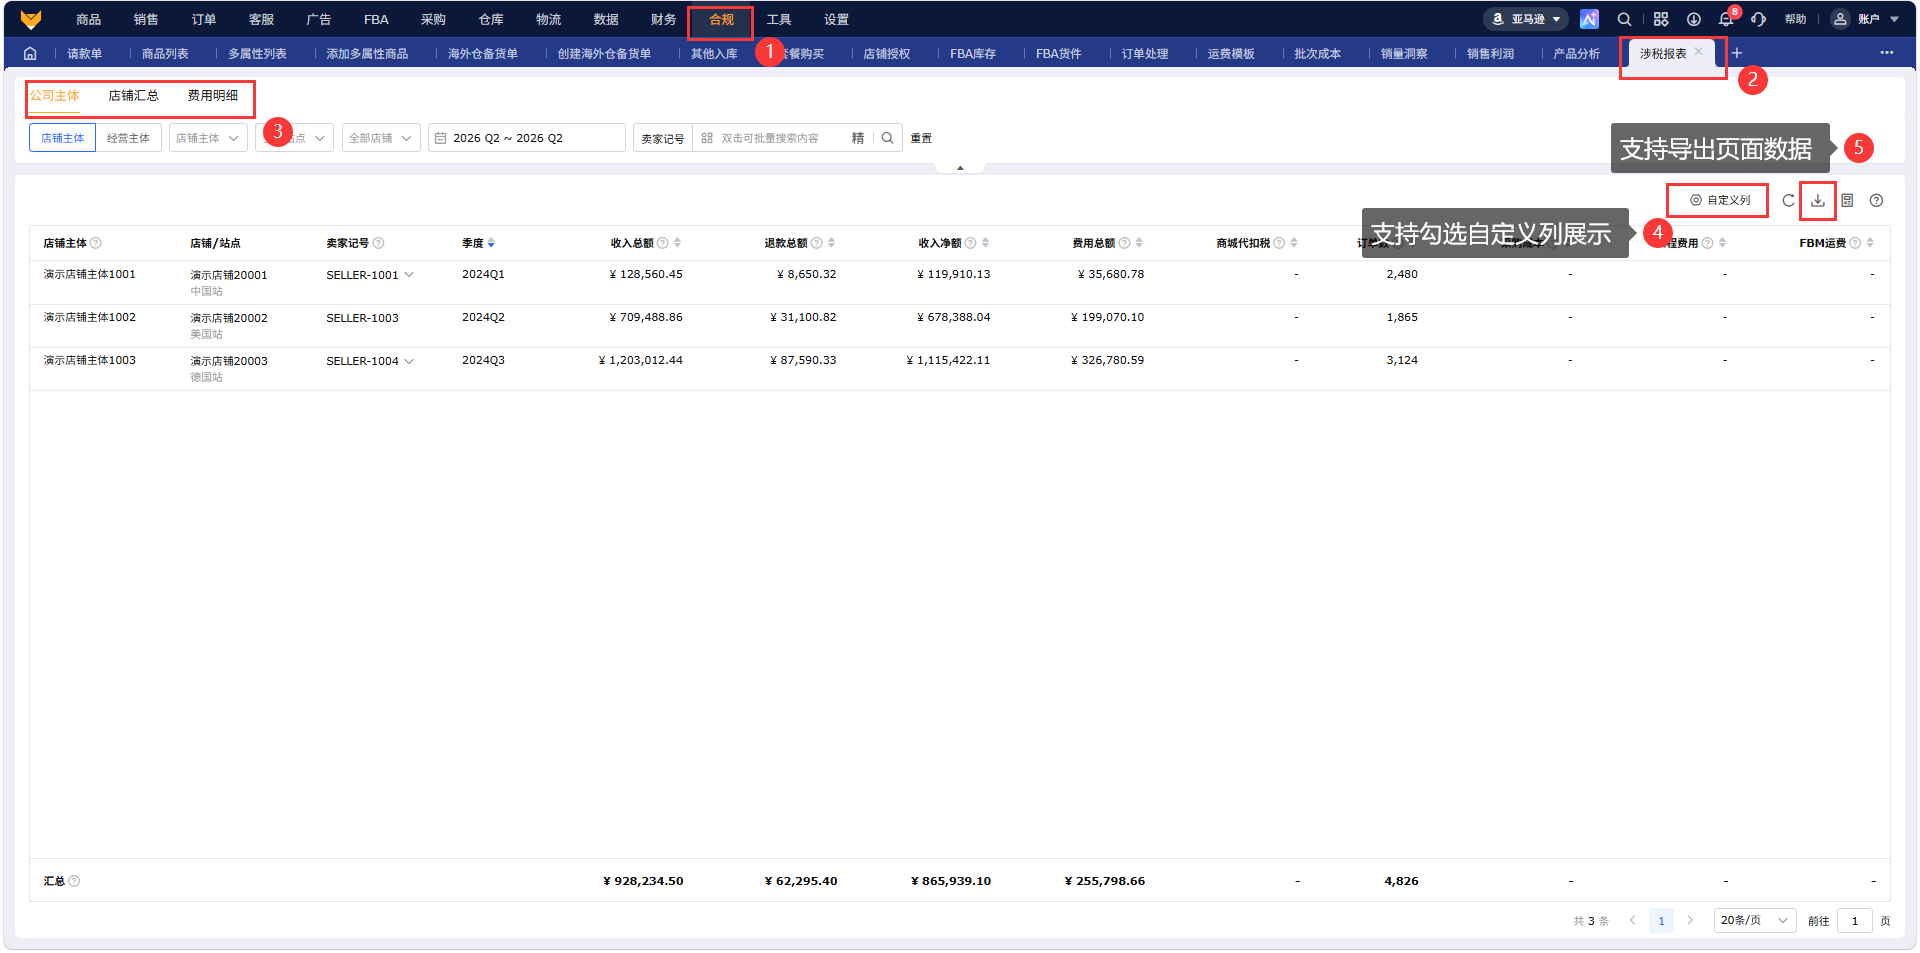Open the 亚马逊 platform dropdown
The height and width of the screenshot is (953, 1920).
click(x=1526, y=19)
